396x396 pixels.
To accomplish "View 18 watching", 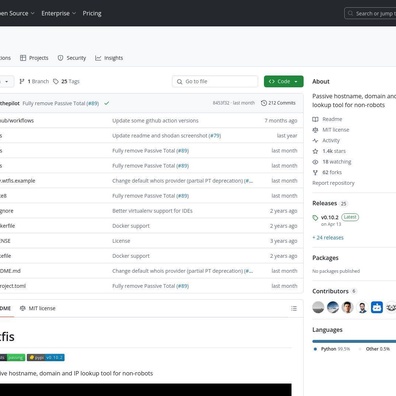I will [x=337, y=162].
